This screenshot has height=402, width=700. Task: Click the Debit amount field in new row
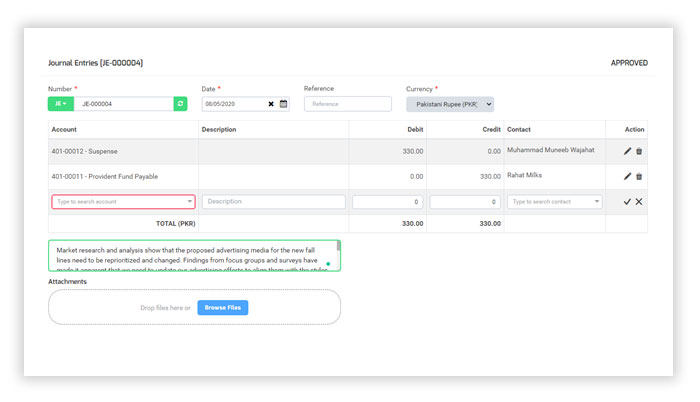point(388,201)
